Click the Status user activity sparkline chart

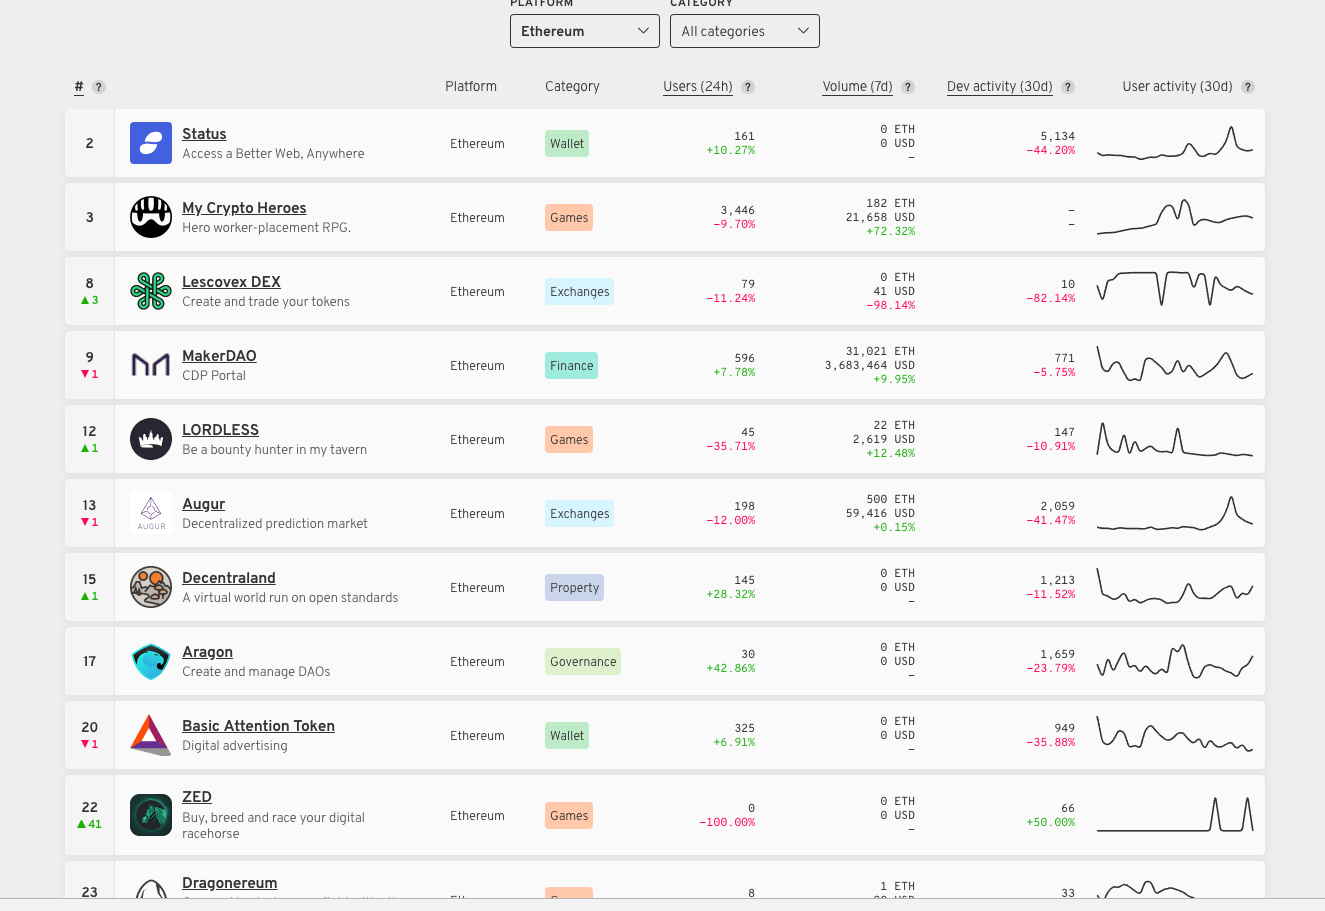pos(1175,143)
